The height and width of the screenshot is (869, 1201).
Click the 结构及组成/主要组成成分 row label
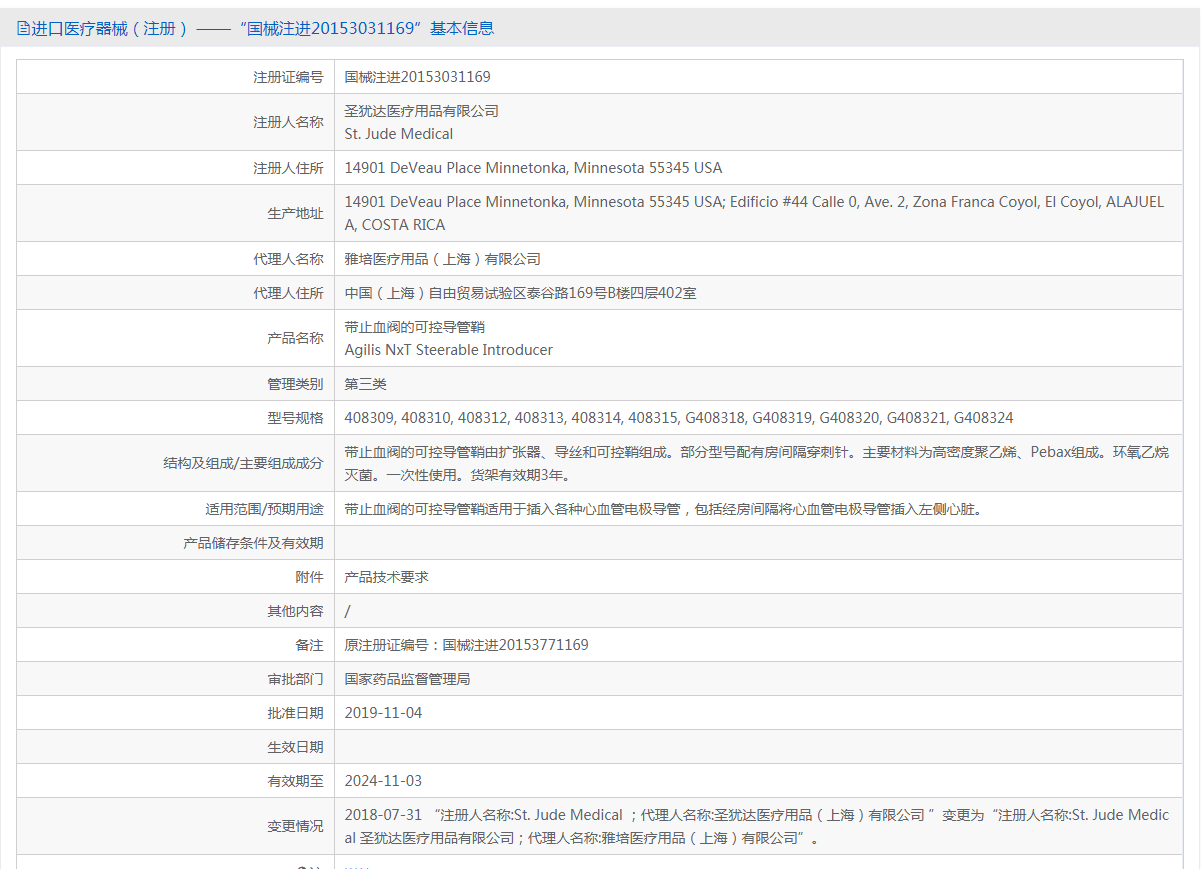point(243,463)
